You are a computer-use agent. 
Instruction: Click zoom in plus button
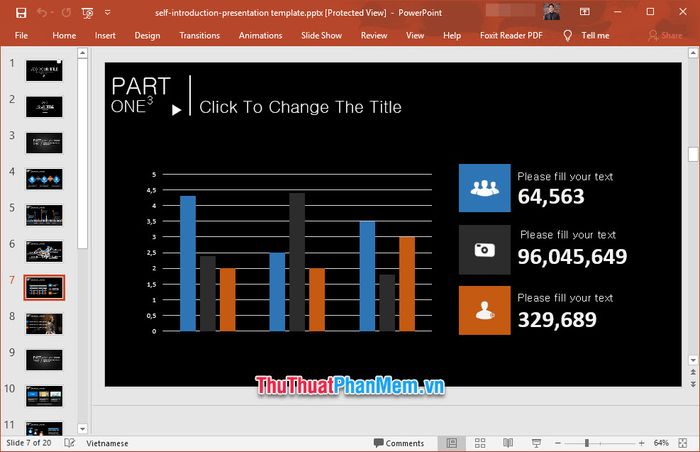[x=641, y=443]
